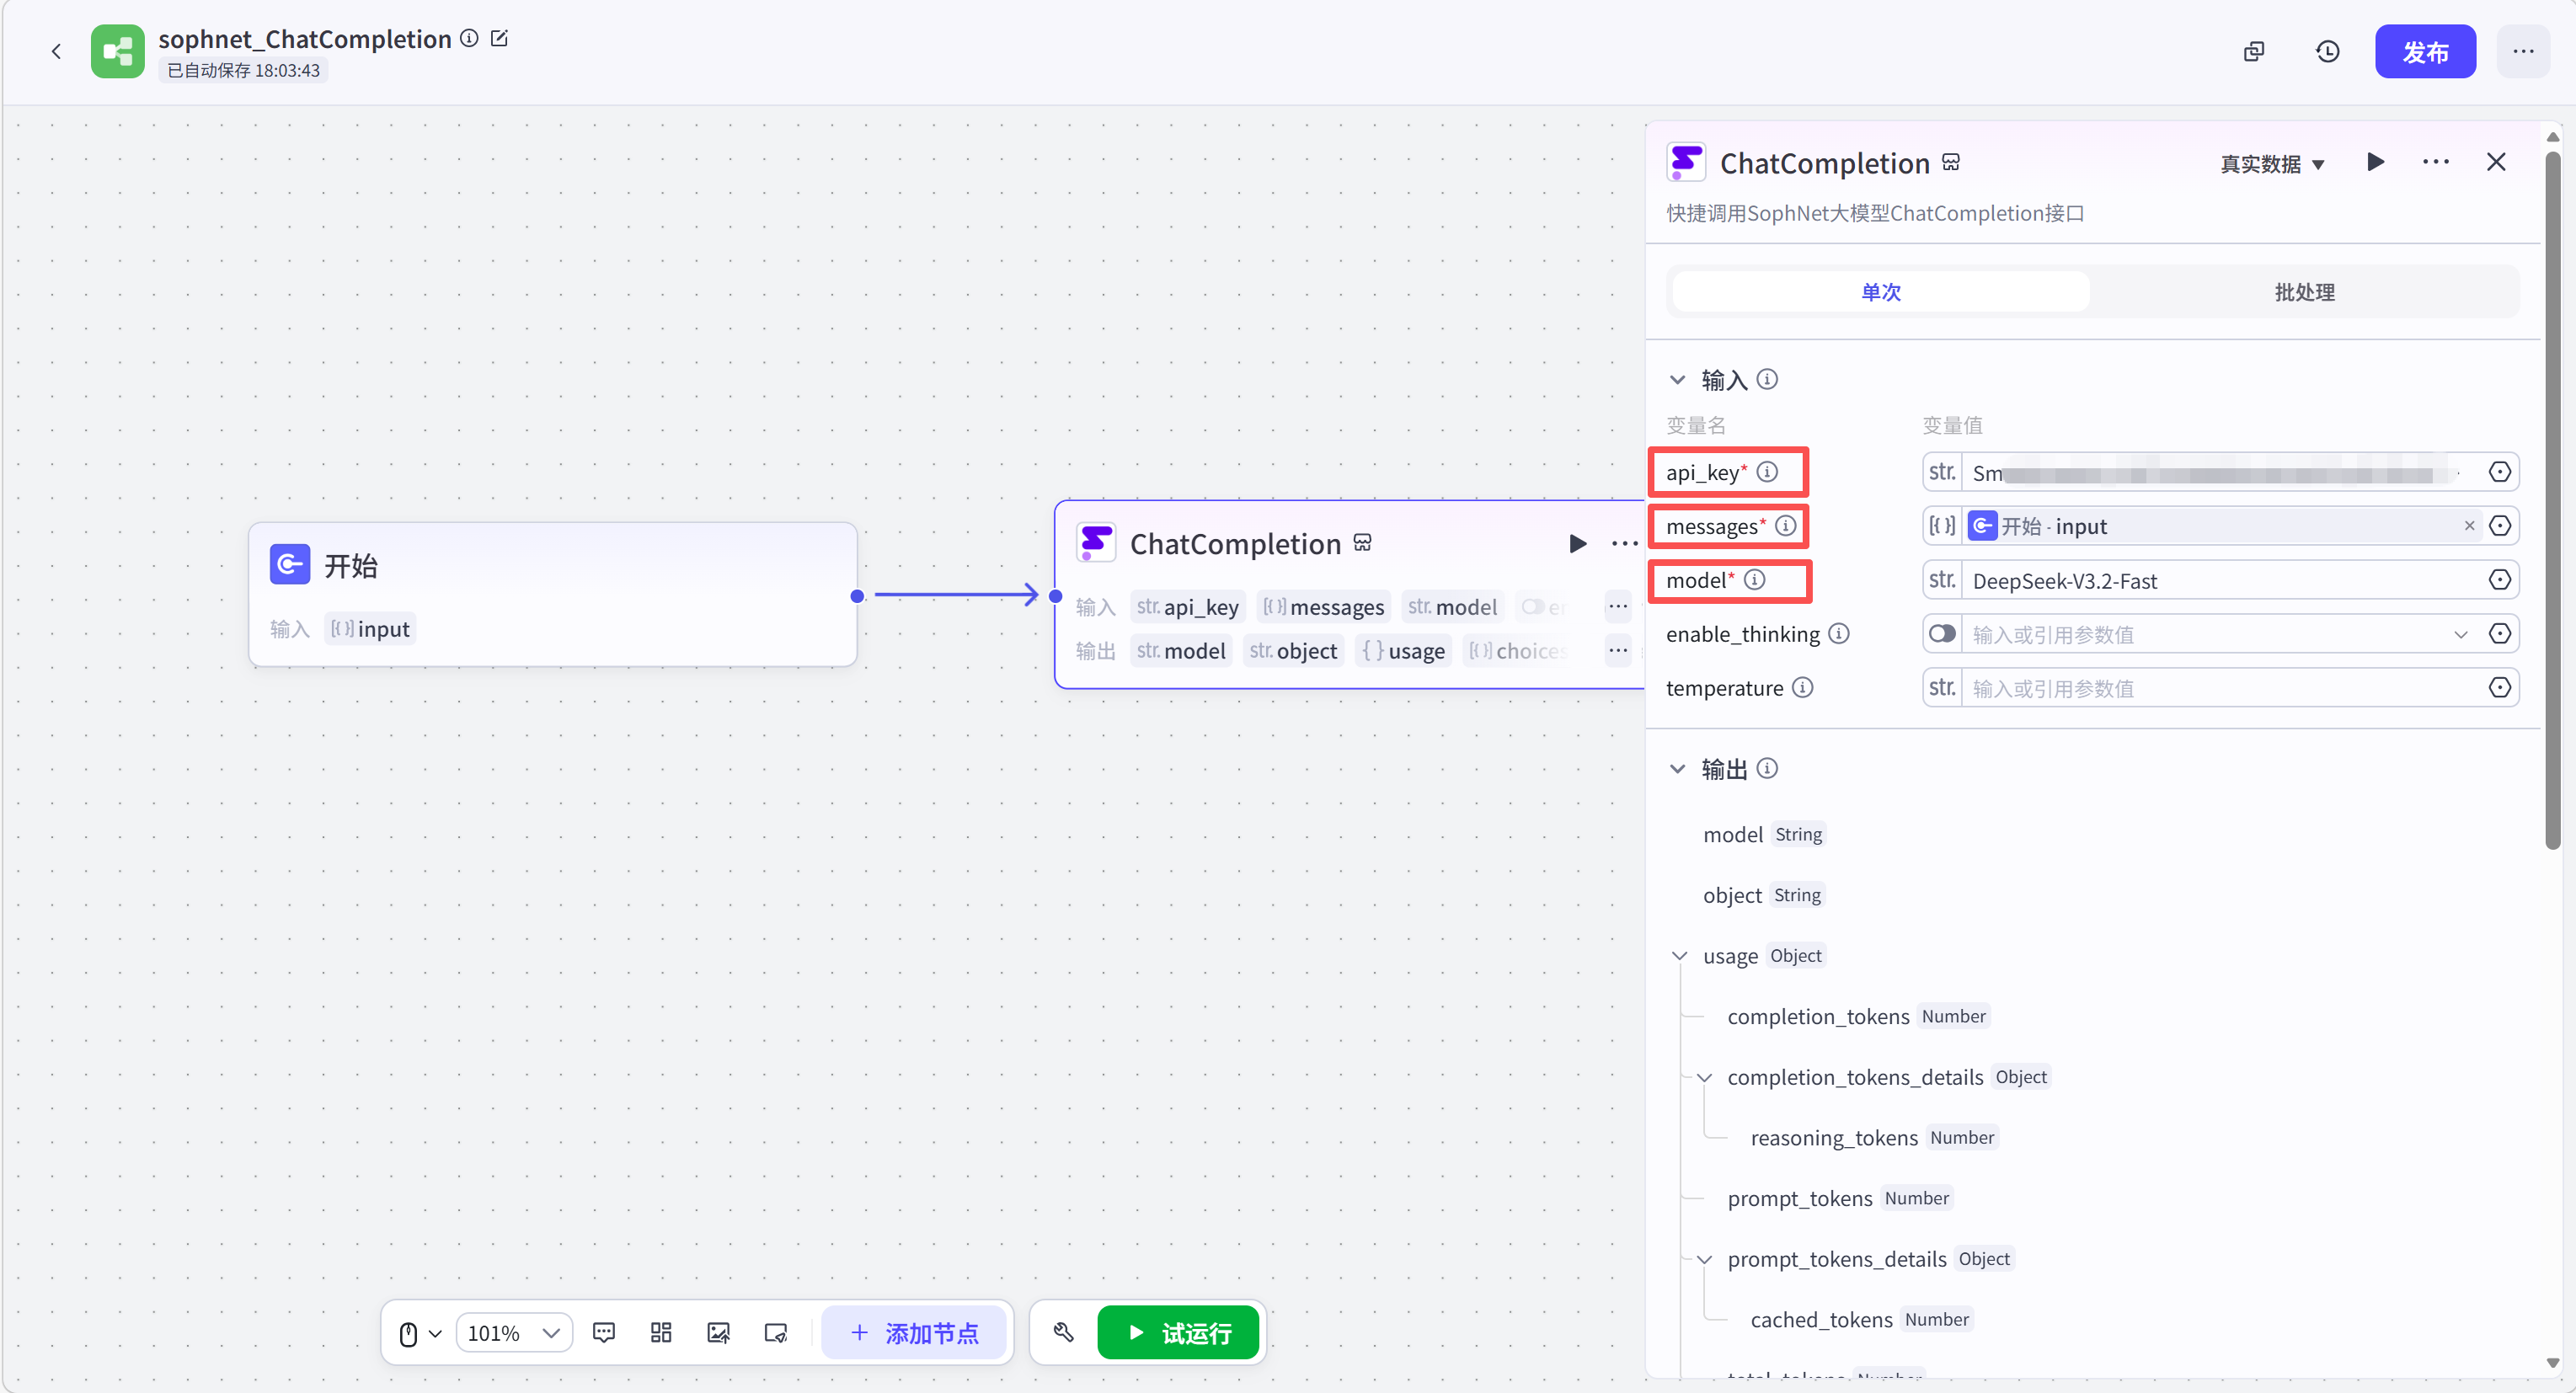Screen dimensions: 2576x1393
Task: Collapse the usage Object tree item
Action: pos(1679,956)
